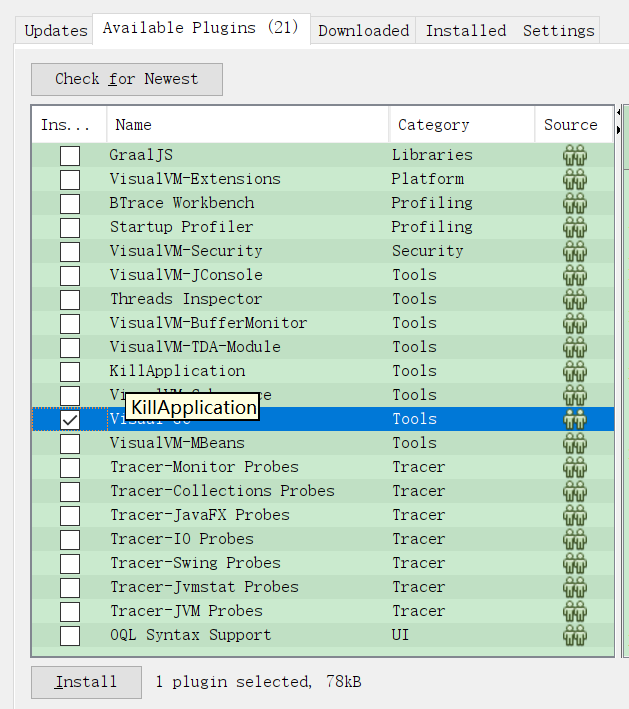Enable the Startup Profiler checkbox
Viewport: 629px width, 709px height.
[70, 227]
